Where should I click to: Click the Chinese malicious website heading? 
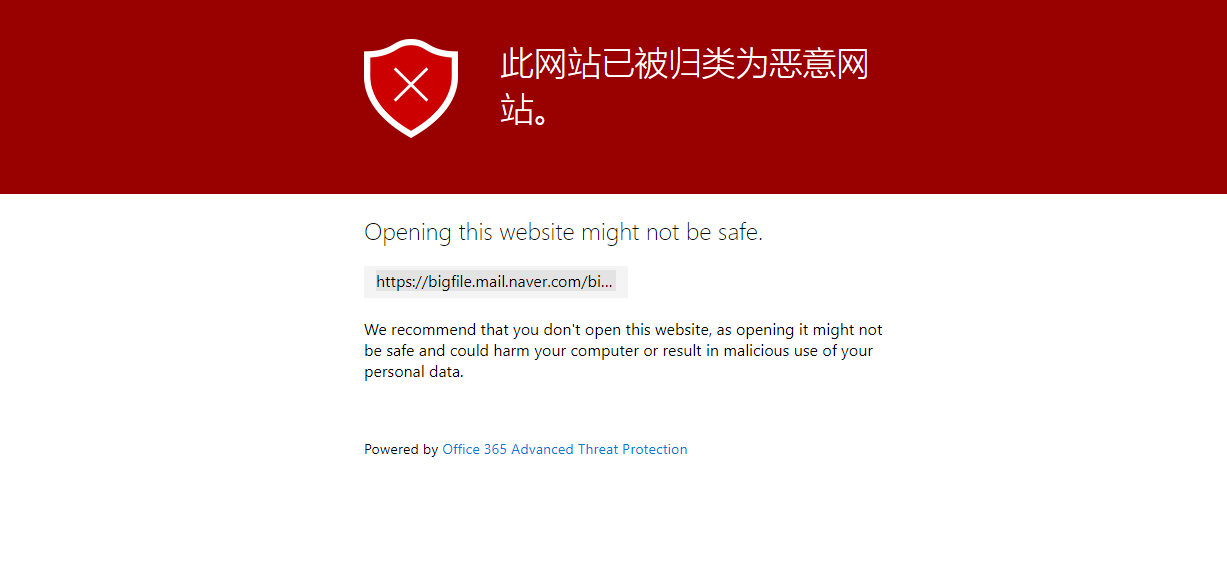(684, 87)
